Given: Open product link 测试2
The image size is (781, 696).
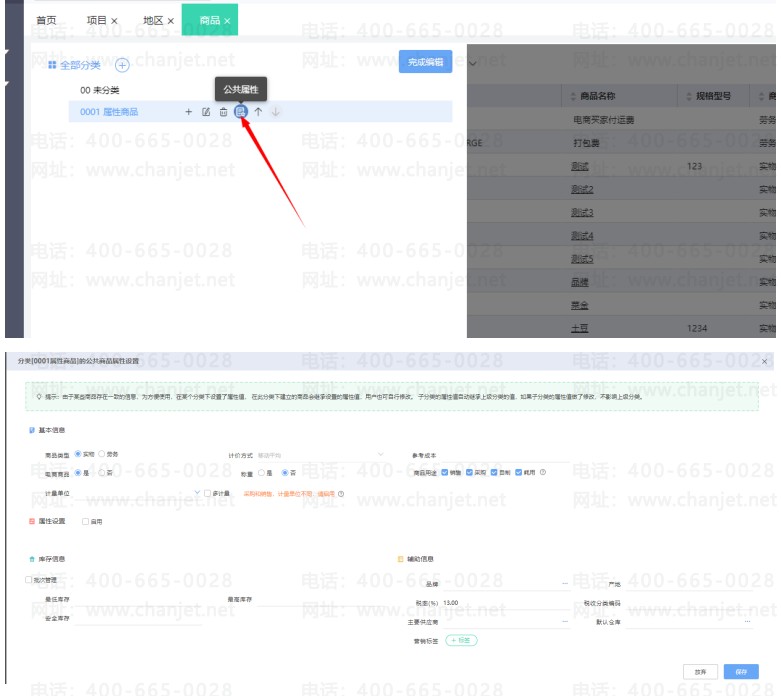Looking at the screenshot, I should pyautogui.click(x=582, y=189).
